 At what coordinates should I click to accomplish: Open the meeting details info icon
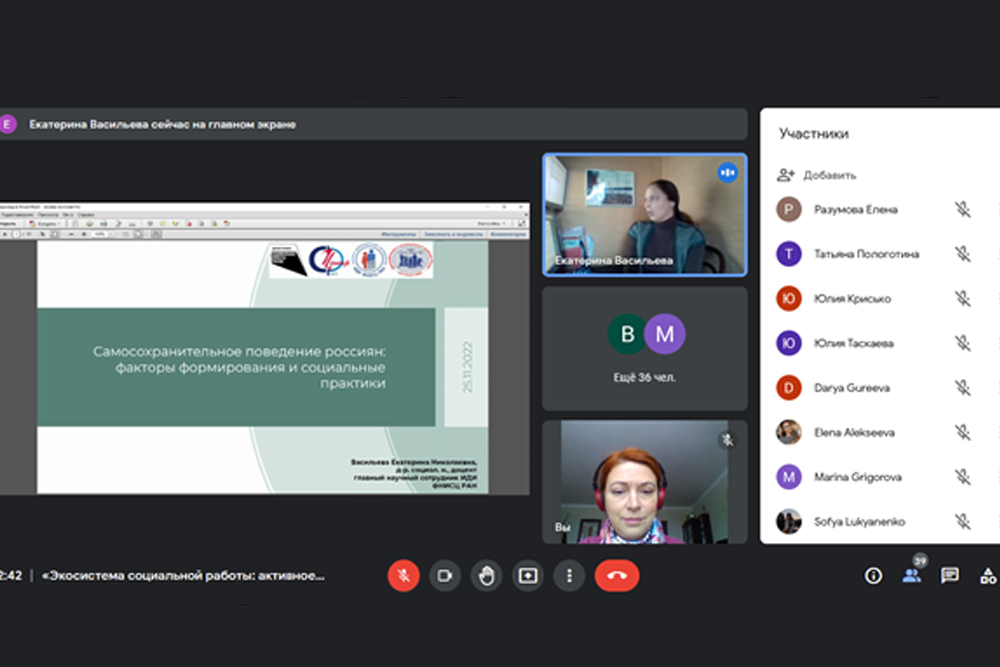coord(873,576)
